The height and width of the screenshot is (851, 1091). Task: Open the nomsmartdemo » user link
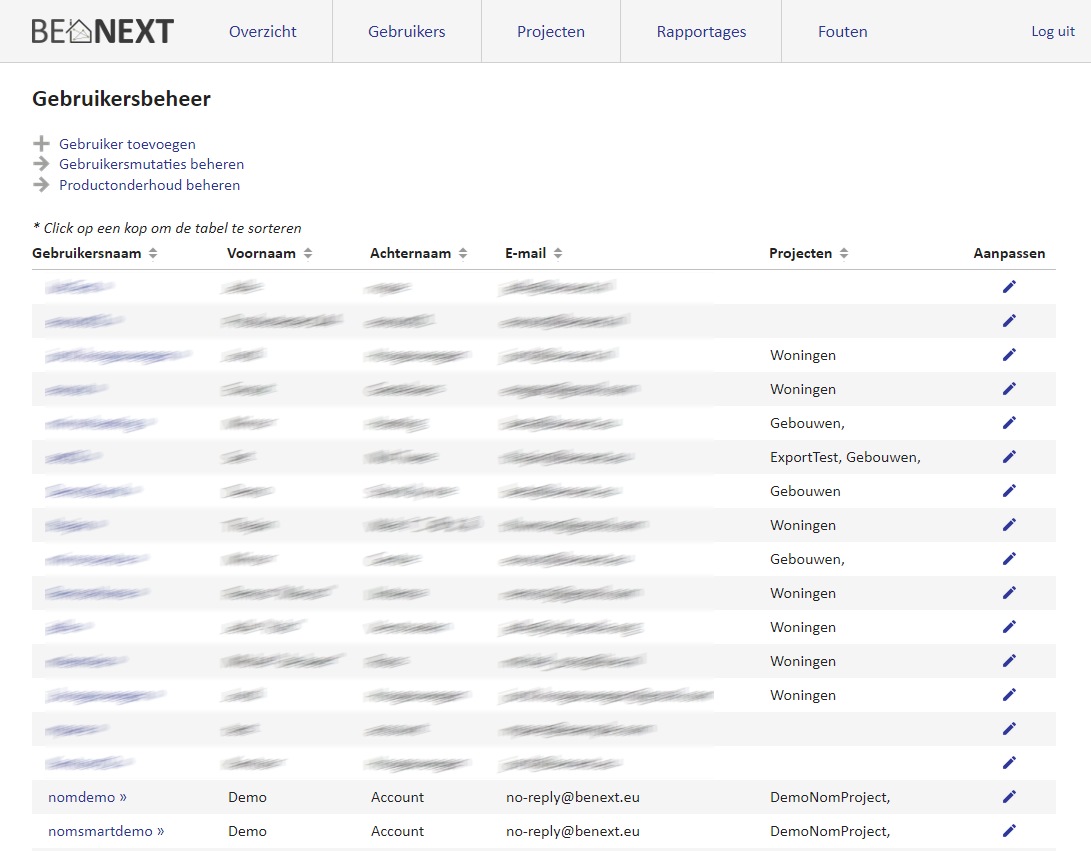click(106, 831)
